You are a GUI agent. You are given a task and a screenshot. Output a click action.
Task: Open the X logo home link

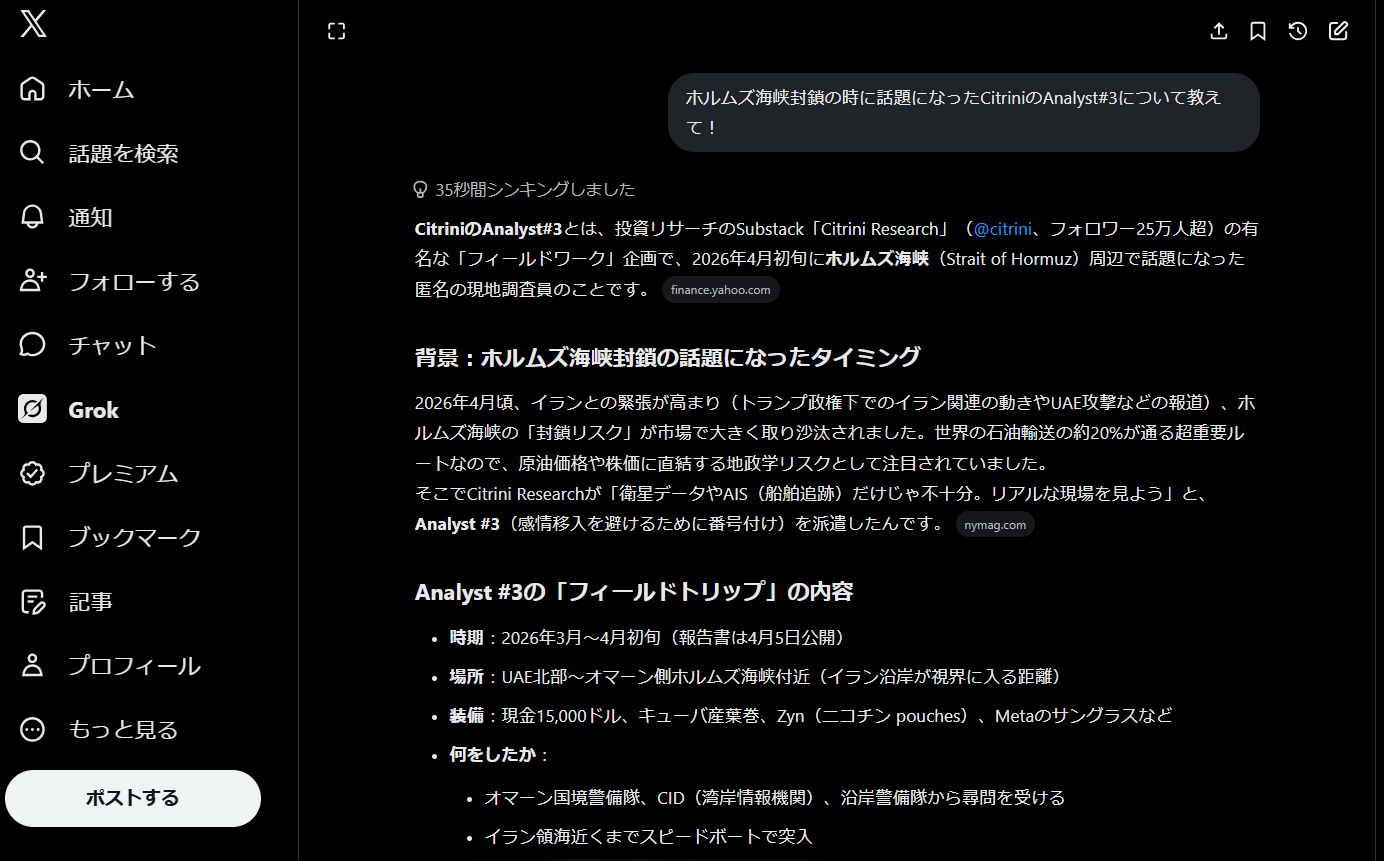point(33,23)
